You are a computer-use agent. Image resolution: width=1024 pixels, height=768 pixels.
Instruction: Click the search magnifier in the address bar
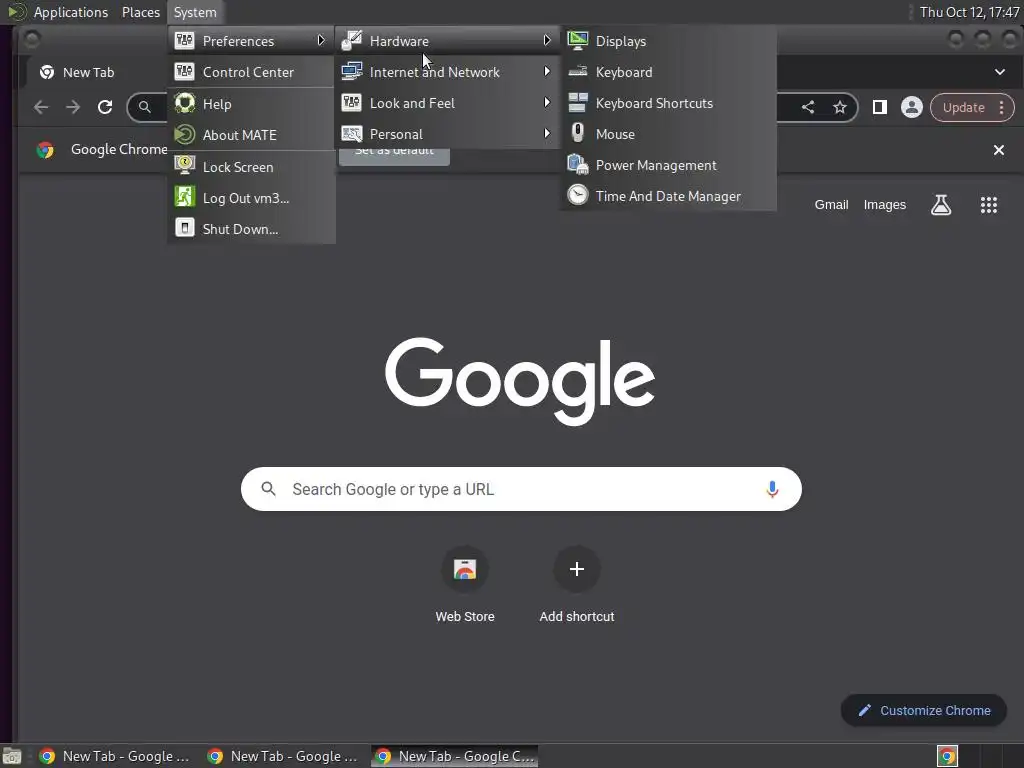point(145,107)
